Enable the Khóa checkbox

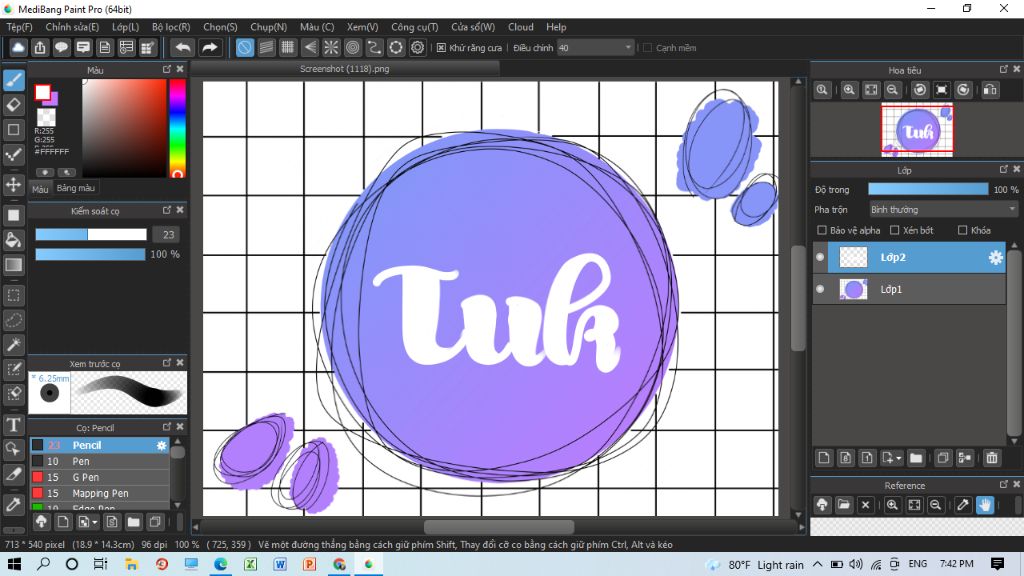(962, 230)
